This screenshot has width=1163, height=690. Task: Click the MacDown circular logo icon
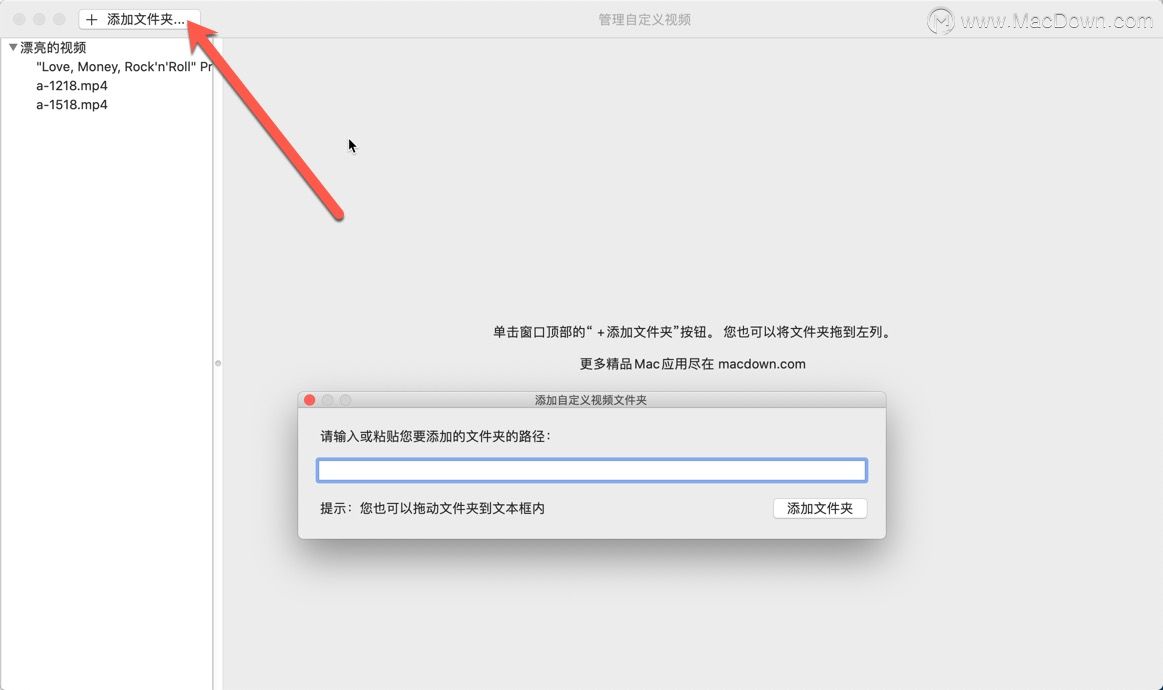point(940,20)
